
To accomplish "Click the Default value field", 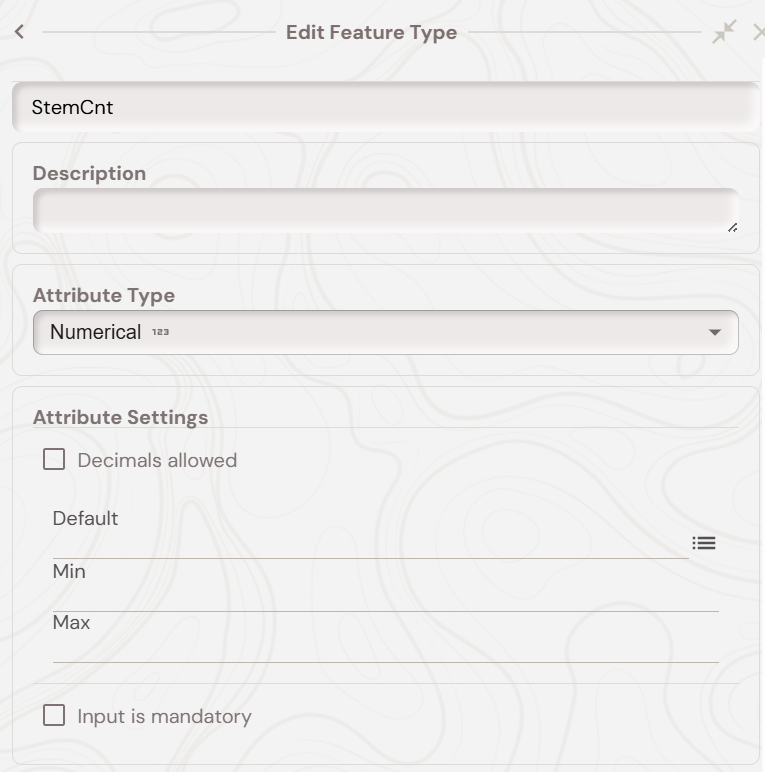I will (x=370, y=544).
